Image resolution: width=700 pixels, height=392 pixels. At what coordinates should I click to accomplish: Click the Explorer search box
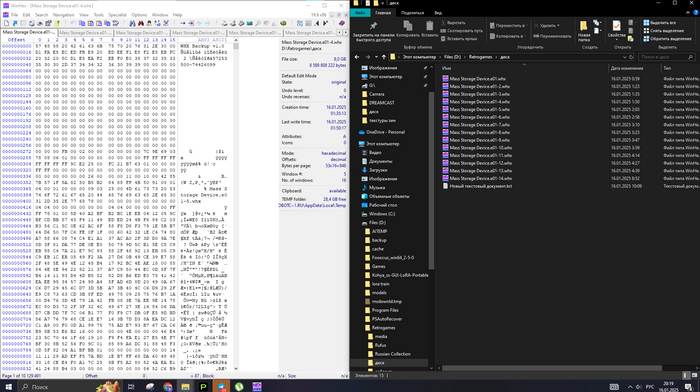point(666,57)
